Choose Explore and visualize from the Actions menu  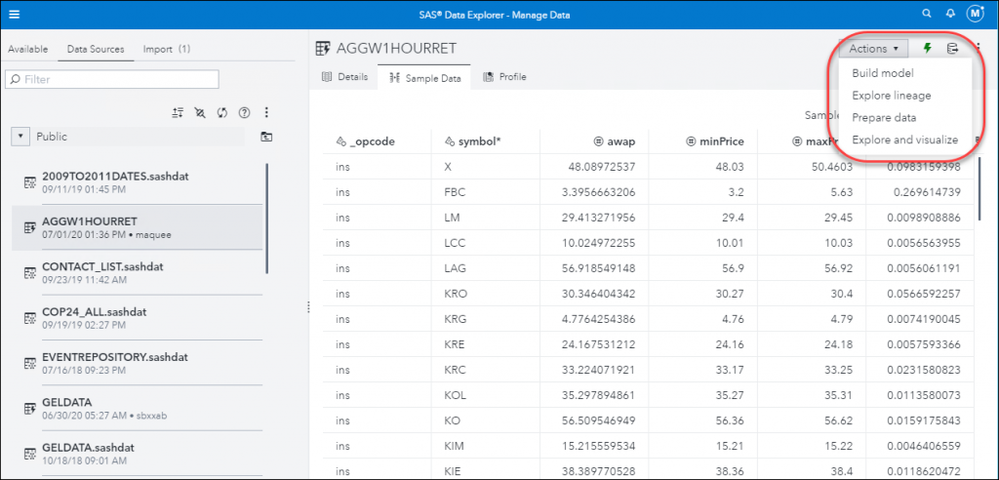click(x=905, y=140)
